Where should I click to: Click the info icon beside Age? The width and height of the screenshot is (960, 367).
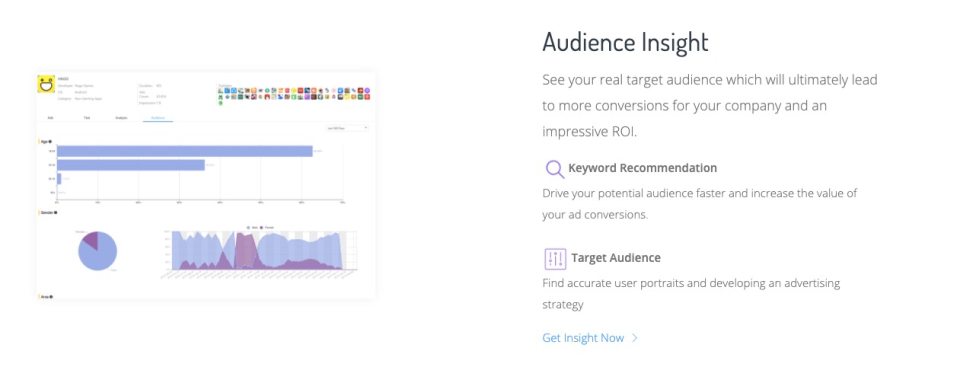pyautogui.click(x=50, y=142)
